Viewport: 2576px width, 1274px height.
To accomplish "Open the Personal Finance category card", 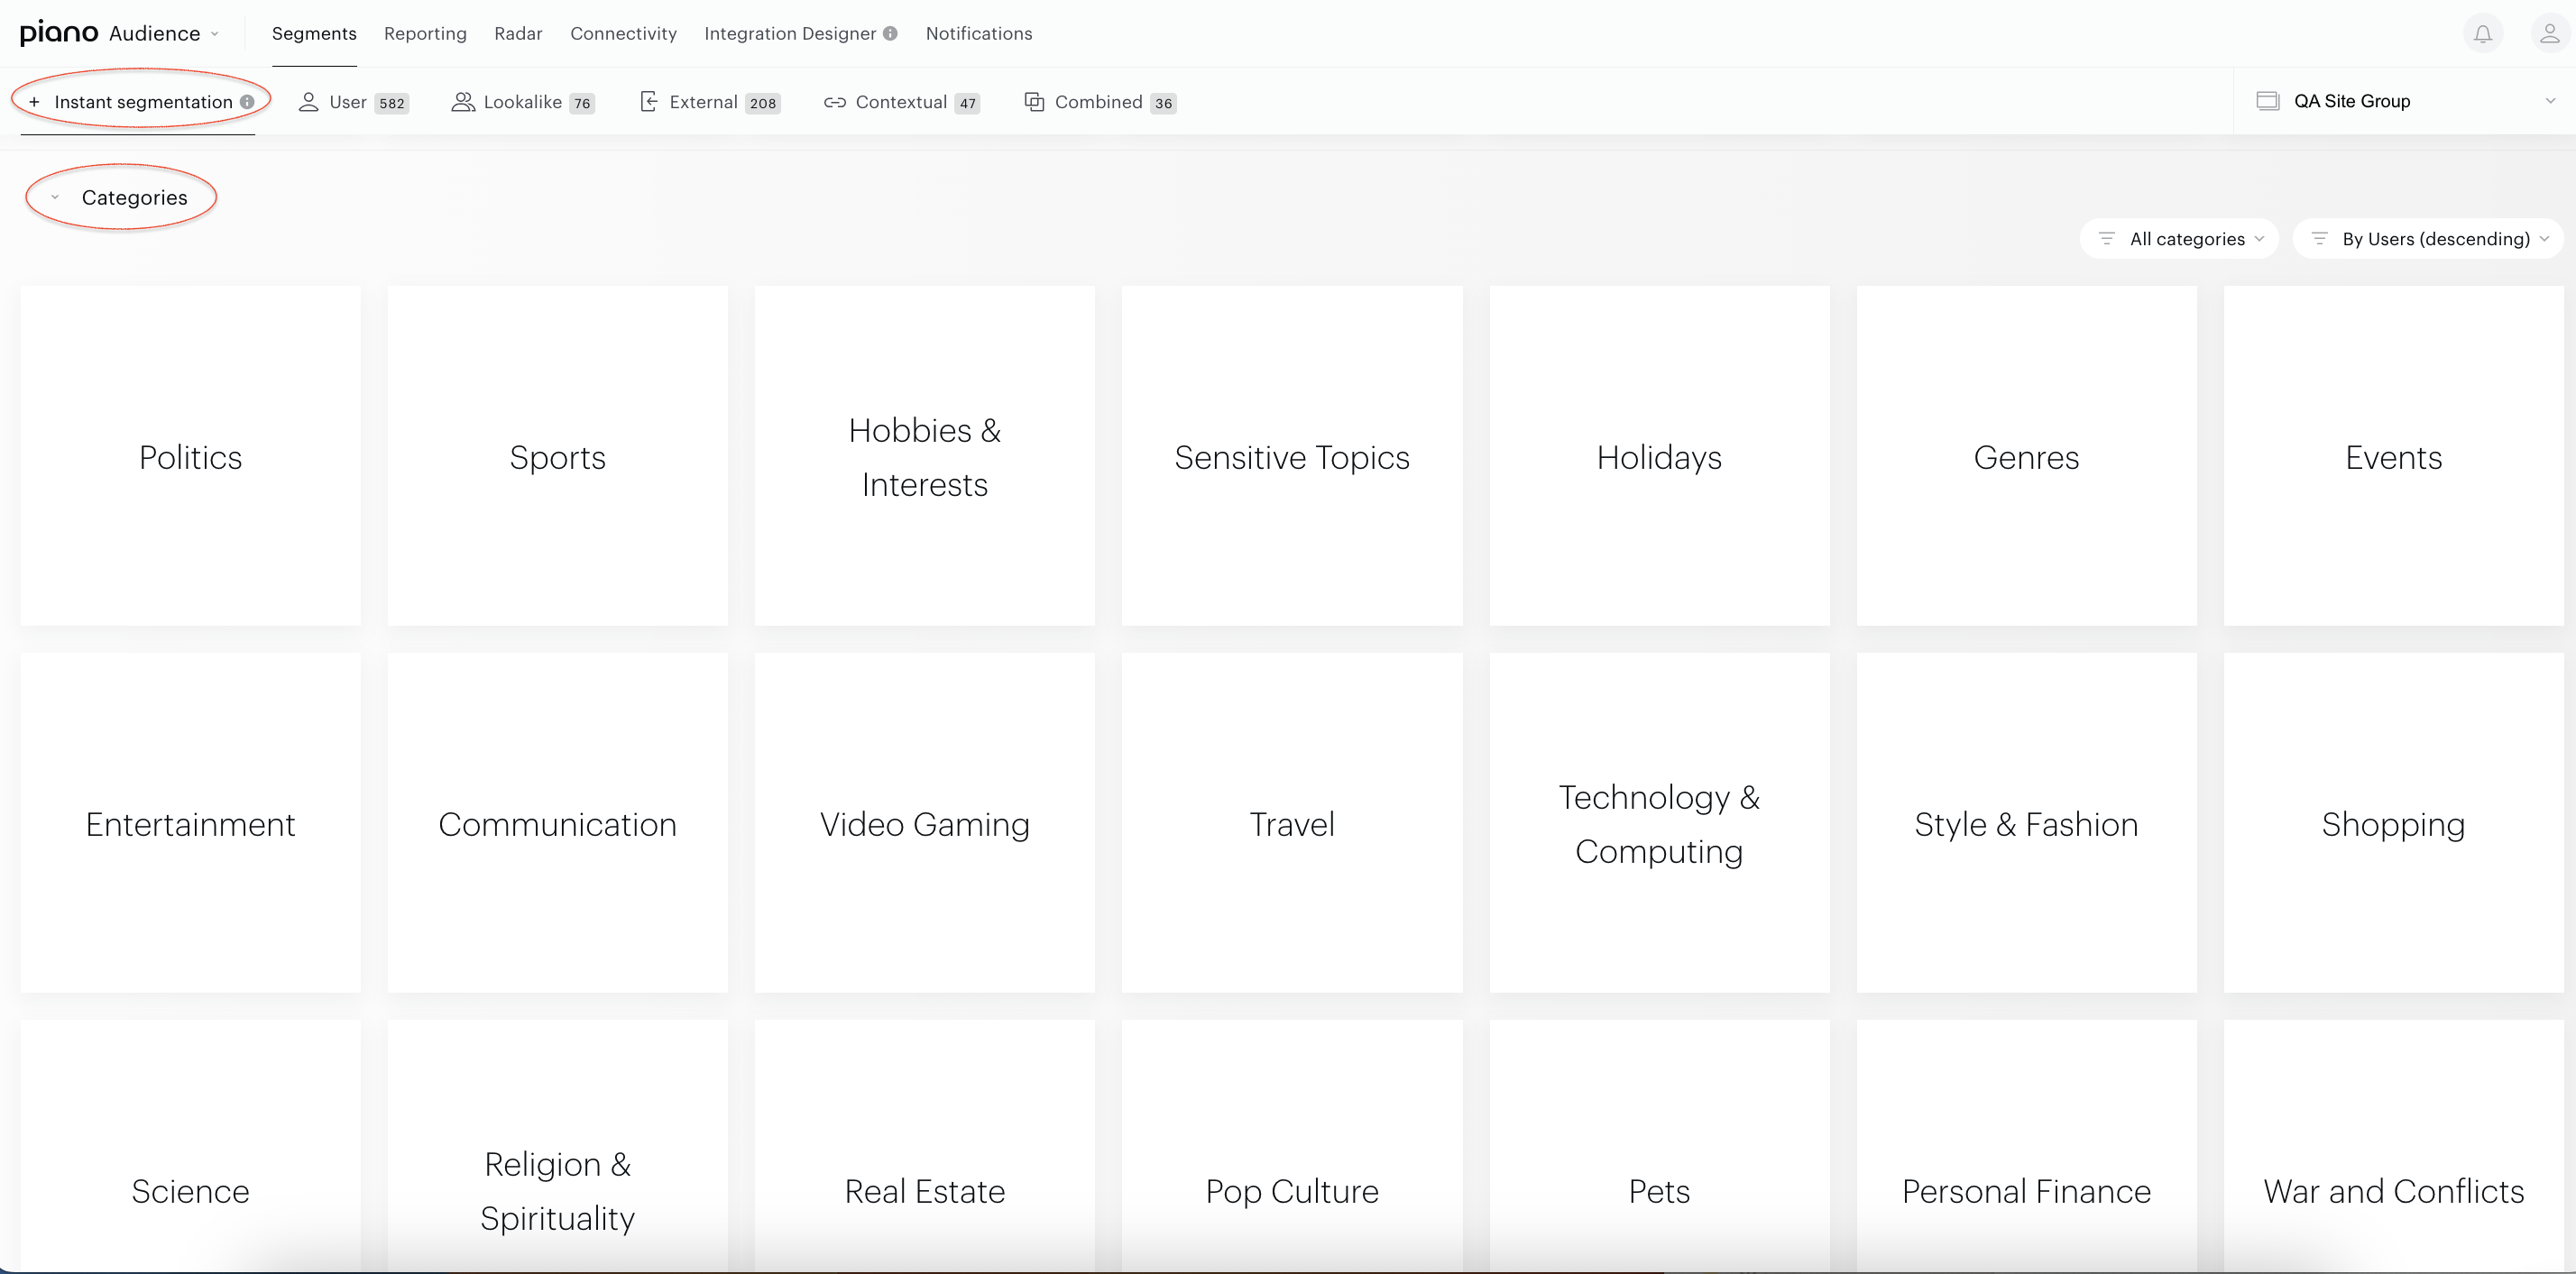I will (x=2026, y=1146).
